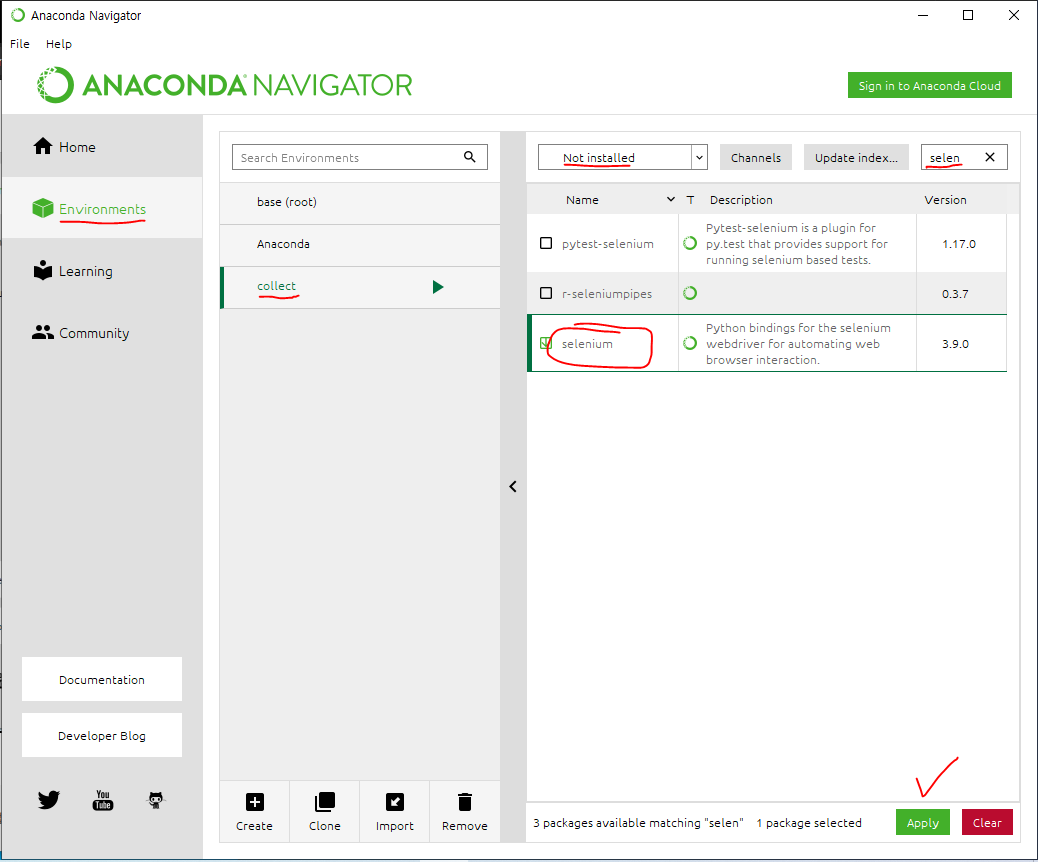Check the pytest-selenium package checkbox
Screen dimensions: 1038x862
(x=546, y=243)
